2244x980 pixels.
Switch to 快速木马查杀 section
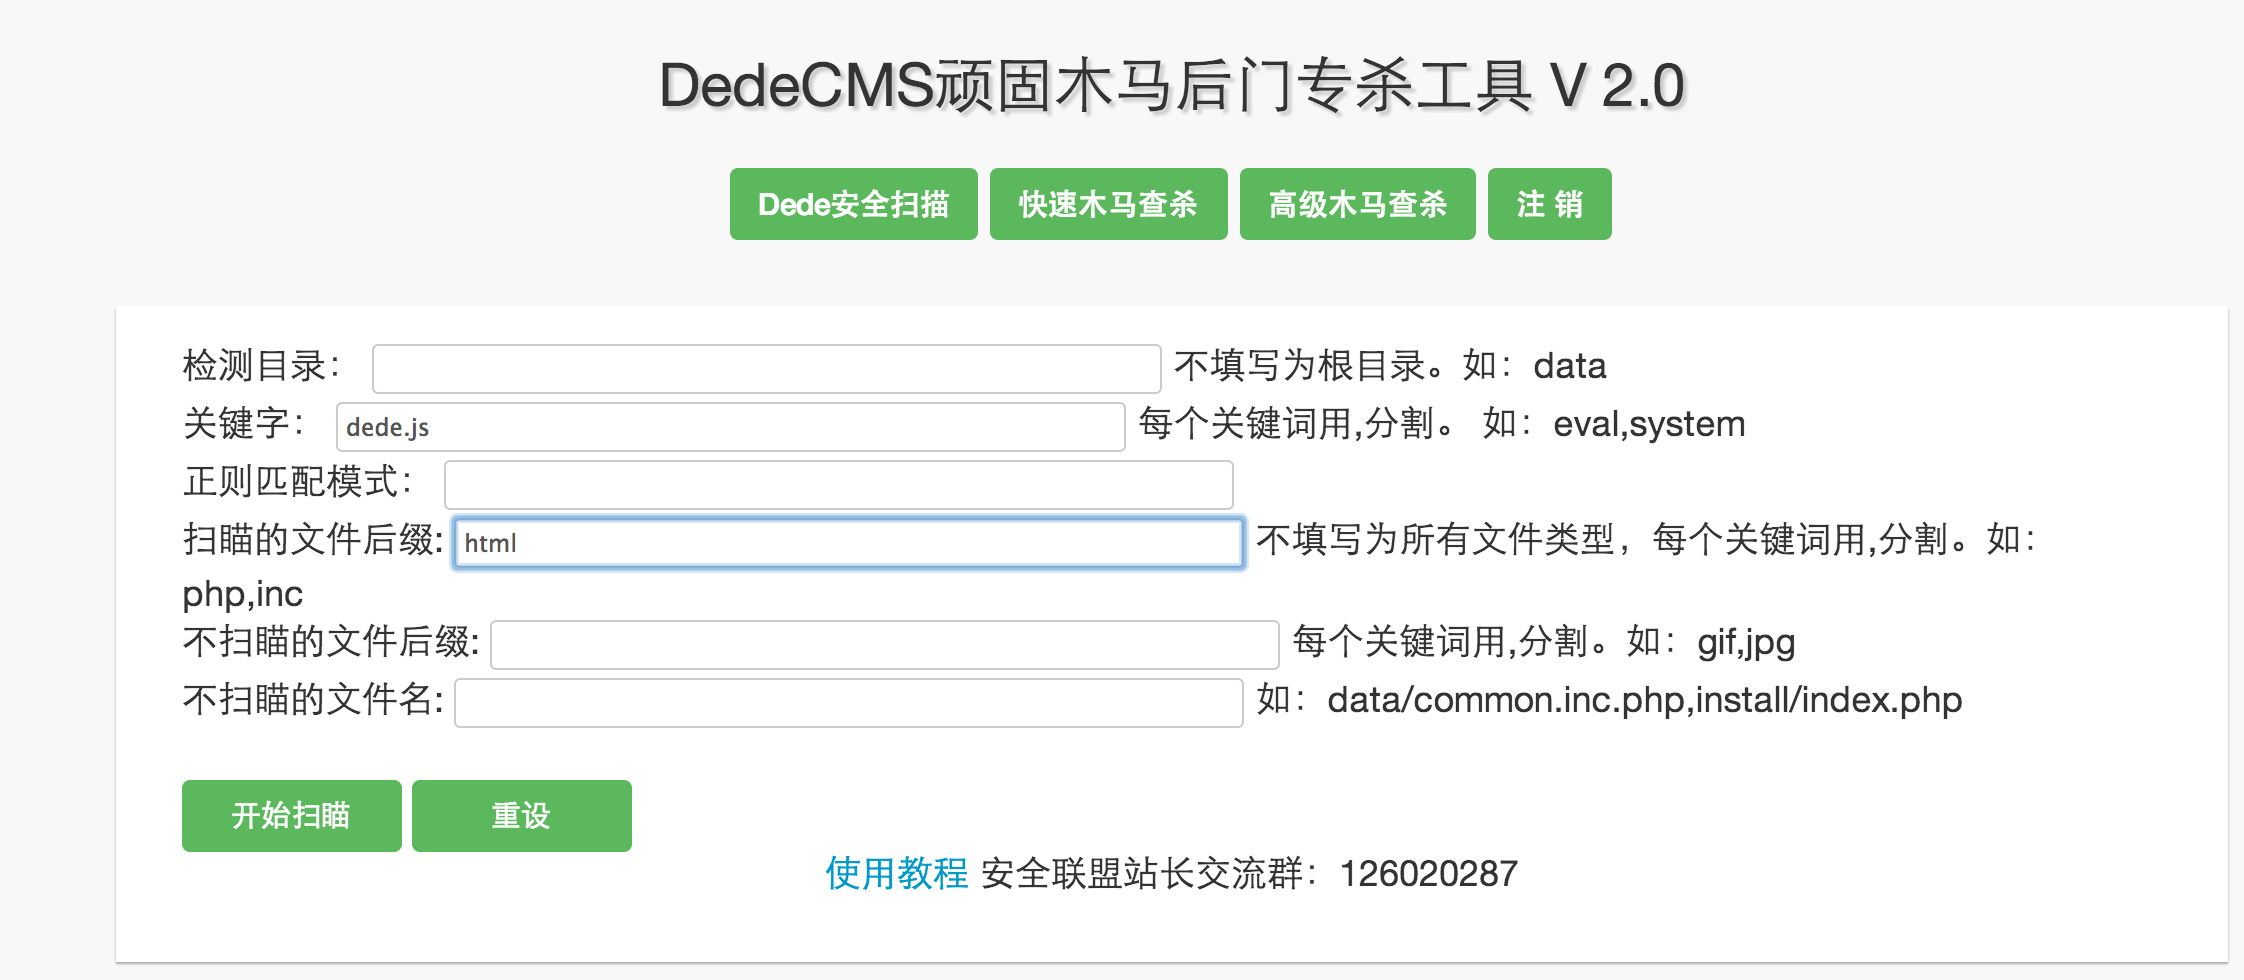pyautogui.click(x=1108, y=204)
